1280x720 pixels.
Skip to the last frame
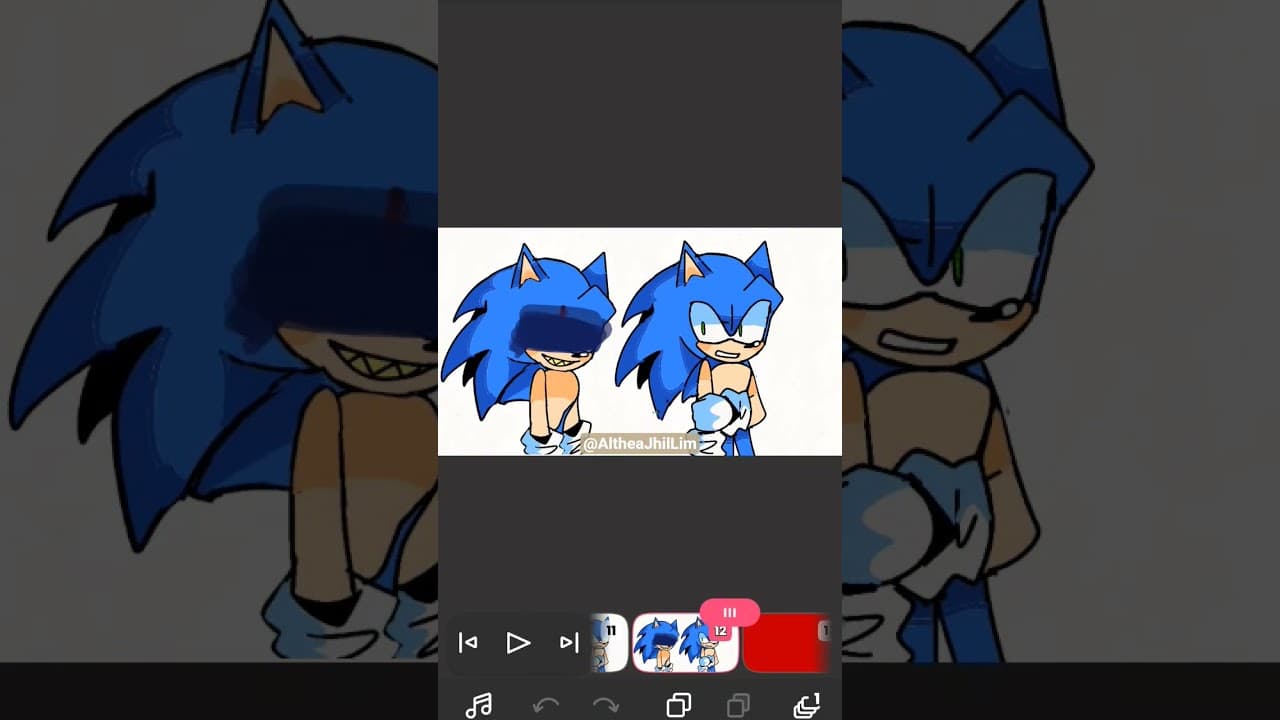569,643
